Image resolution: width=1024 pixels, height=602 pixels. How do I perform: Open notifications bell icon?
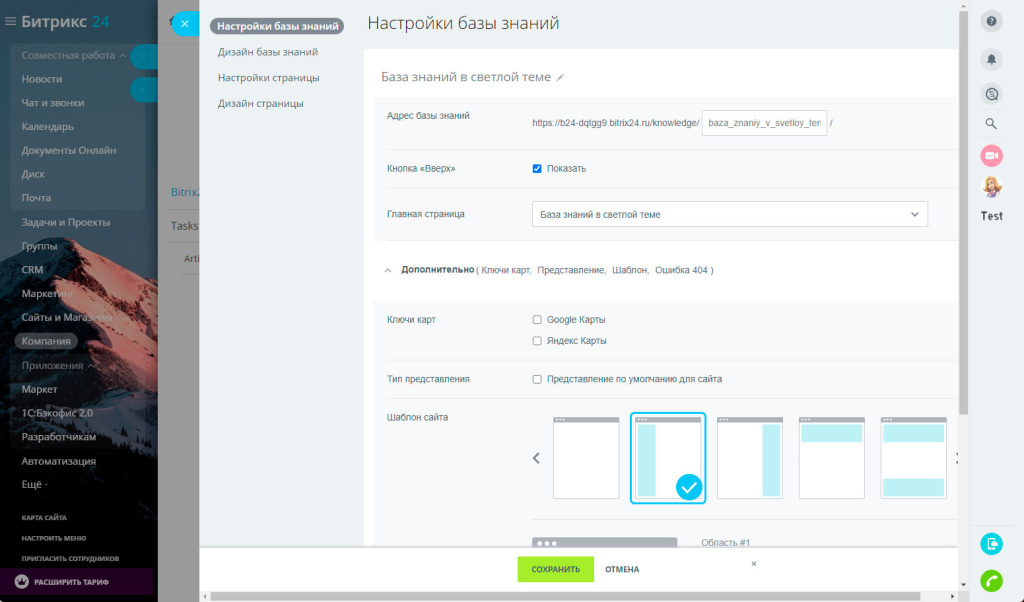(x=991, y=59)
